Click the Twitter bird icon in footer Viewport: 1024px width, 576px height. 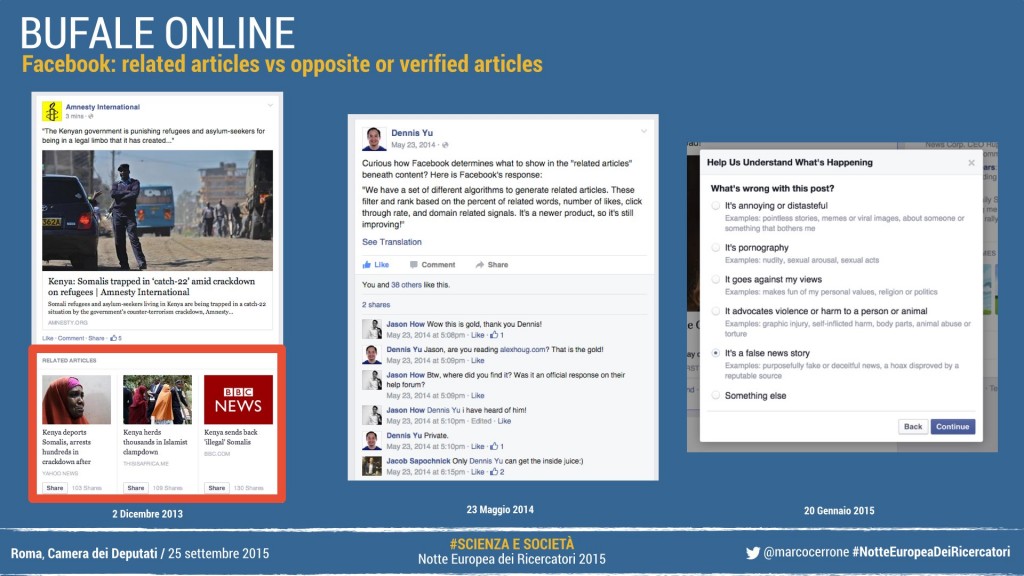(x=752, y=553)
